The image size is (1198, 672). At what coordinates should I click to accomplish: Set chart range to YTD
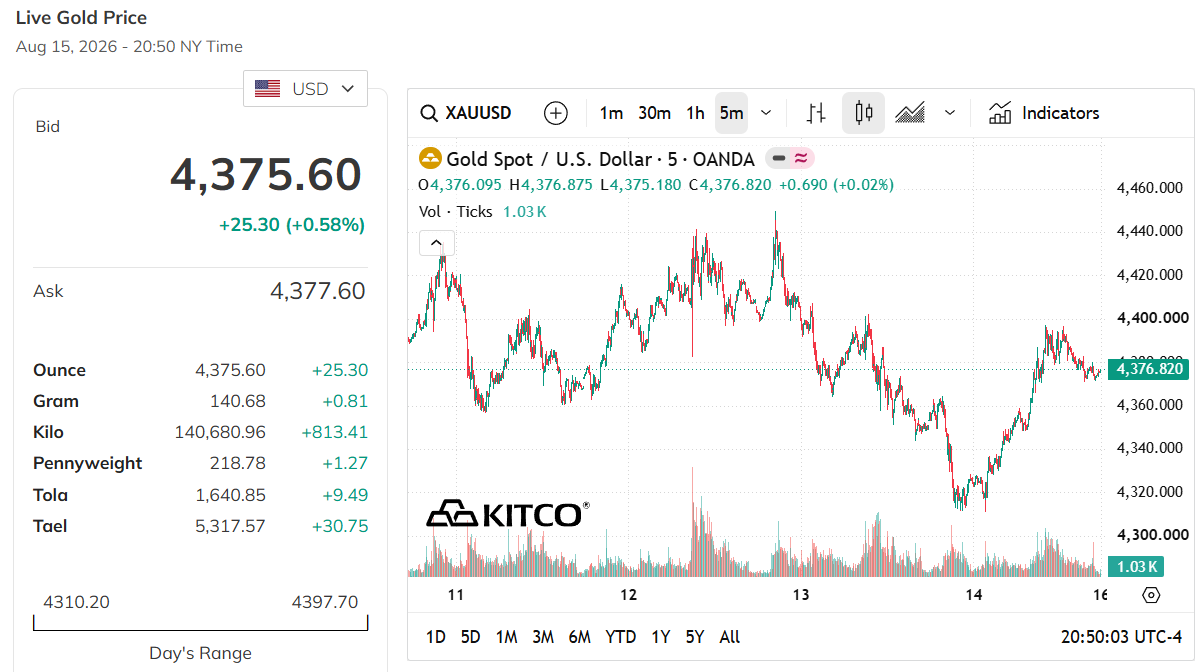pos(620,637)
